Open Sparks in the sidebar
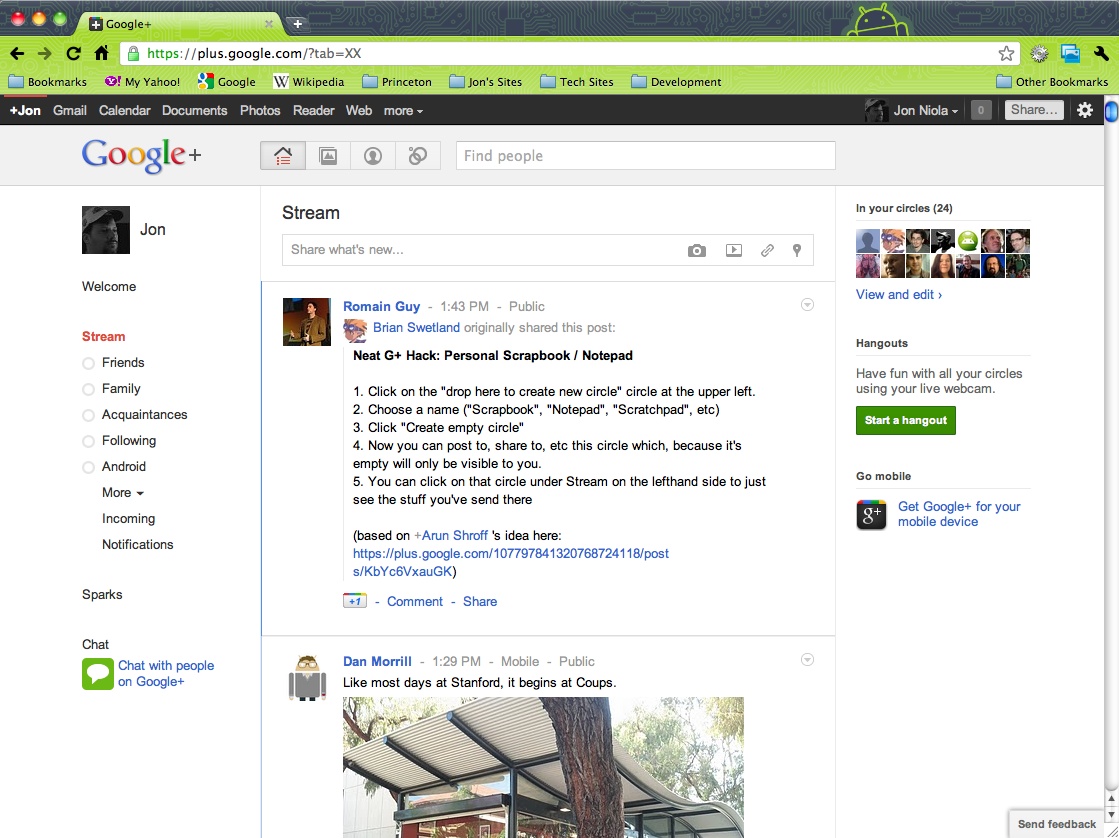This screenshot has height=838, width=1119. (x=102, y=595)
